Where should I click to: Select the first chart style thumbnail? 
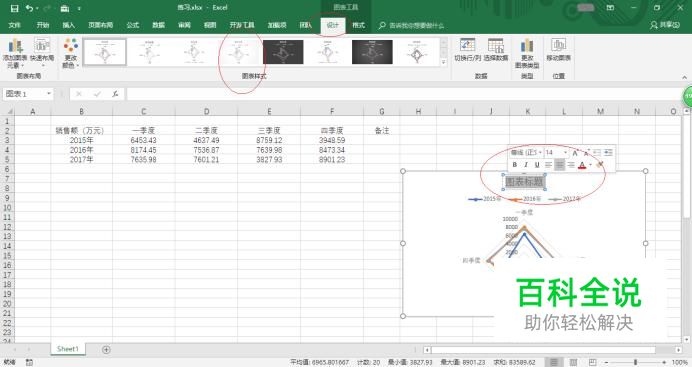point(105,52)
